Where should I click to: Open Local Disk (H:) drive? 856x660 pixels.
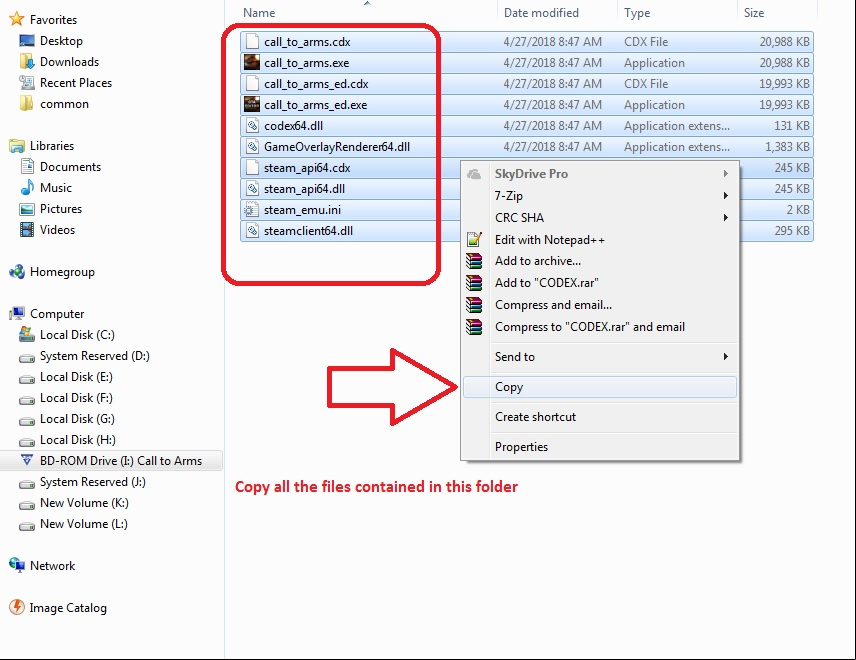(78, 439)
